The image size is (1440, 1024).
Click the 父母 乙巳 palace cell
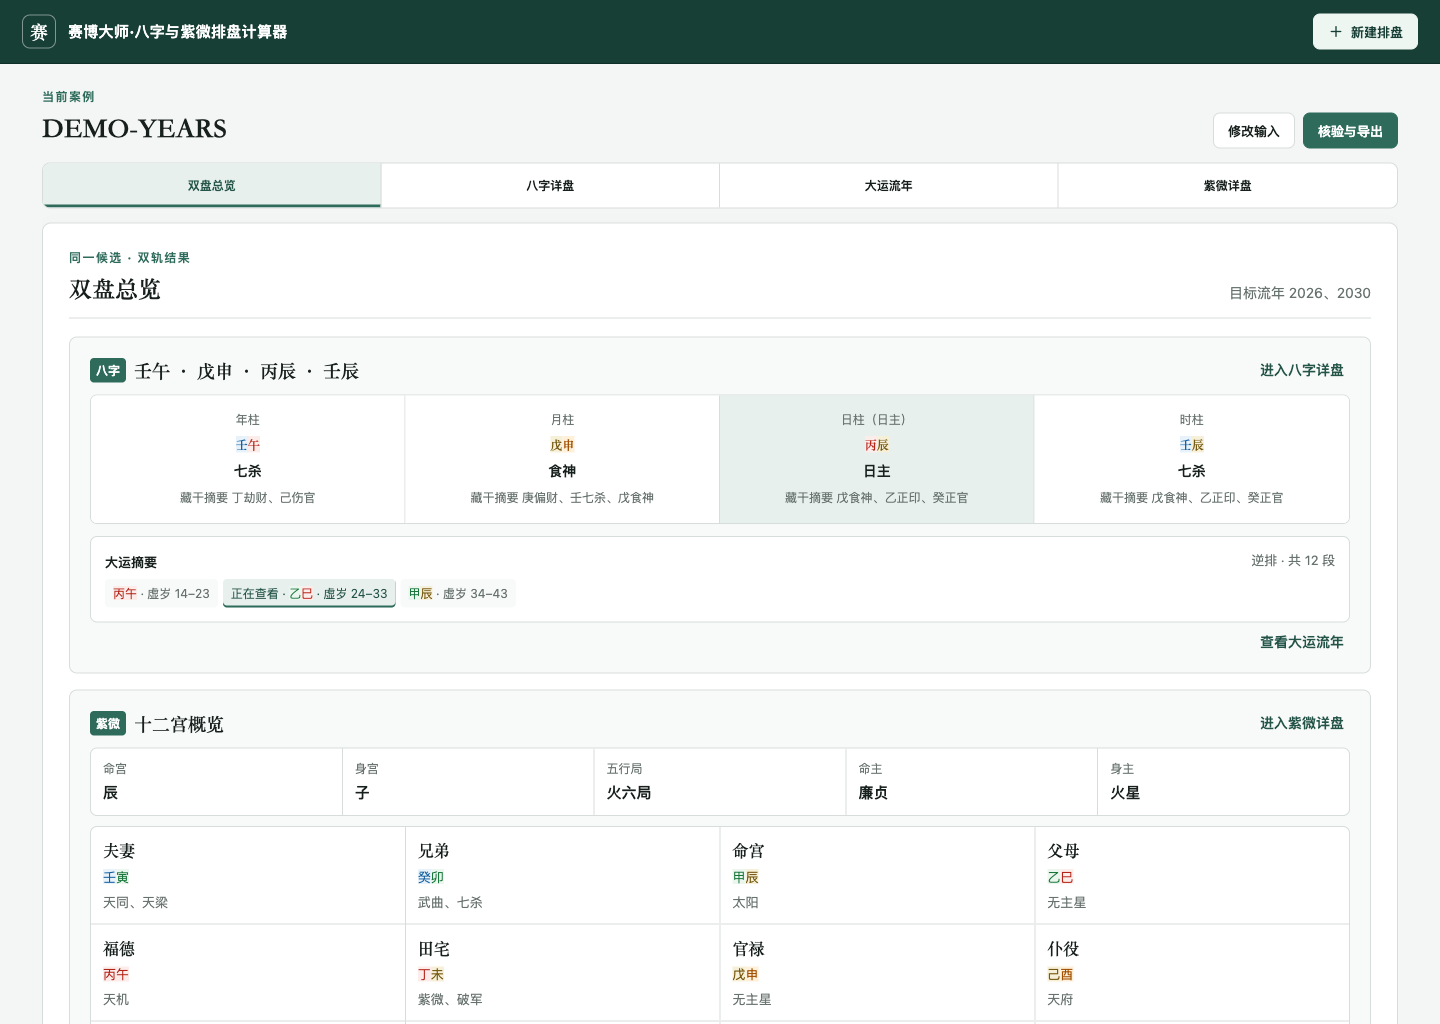[x=1192, y=875]
